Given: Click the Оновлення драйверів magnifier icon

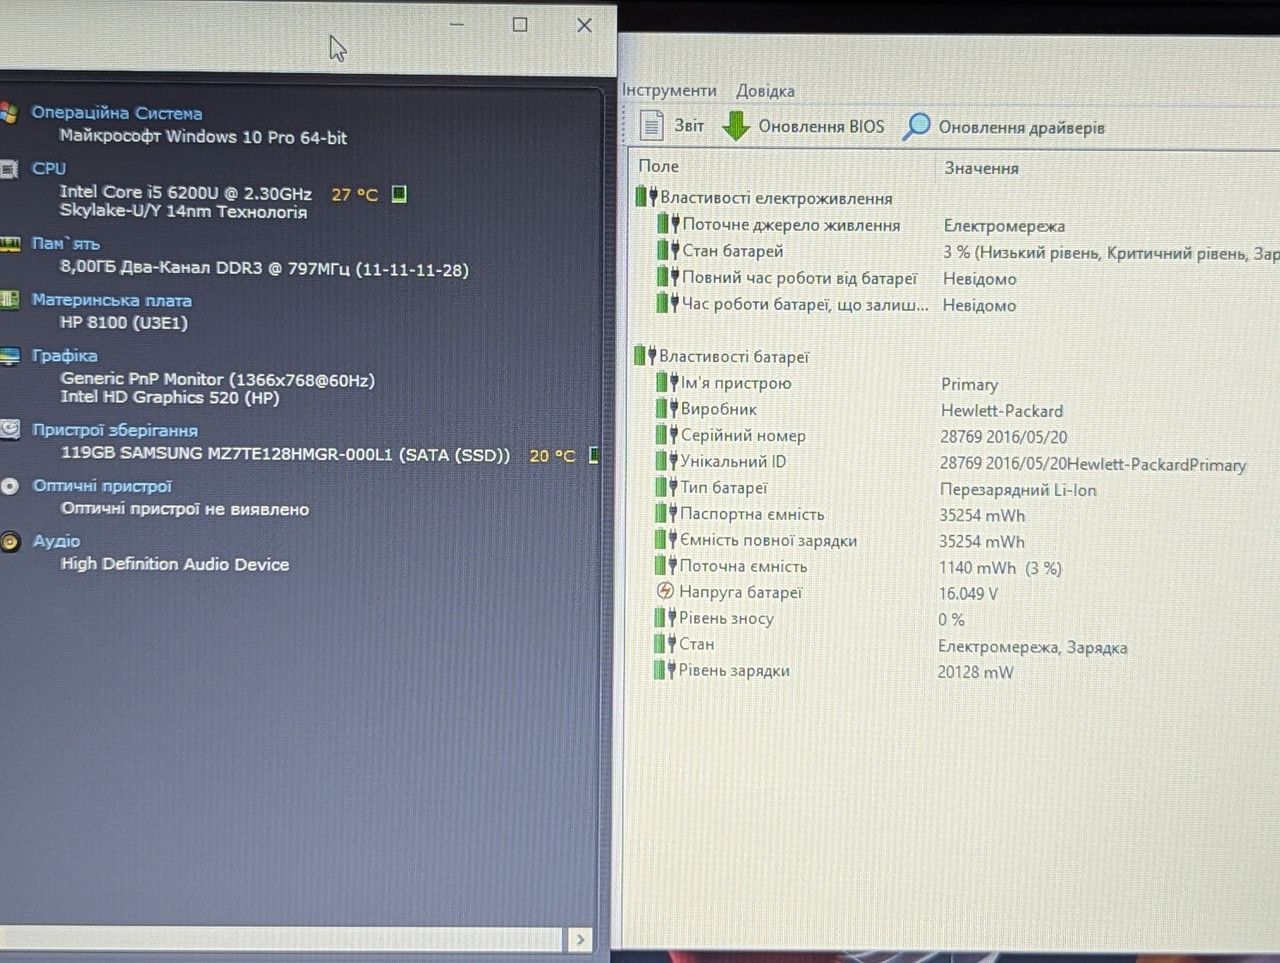Looking at the screenshot, I should 916,127.
